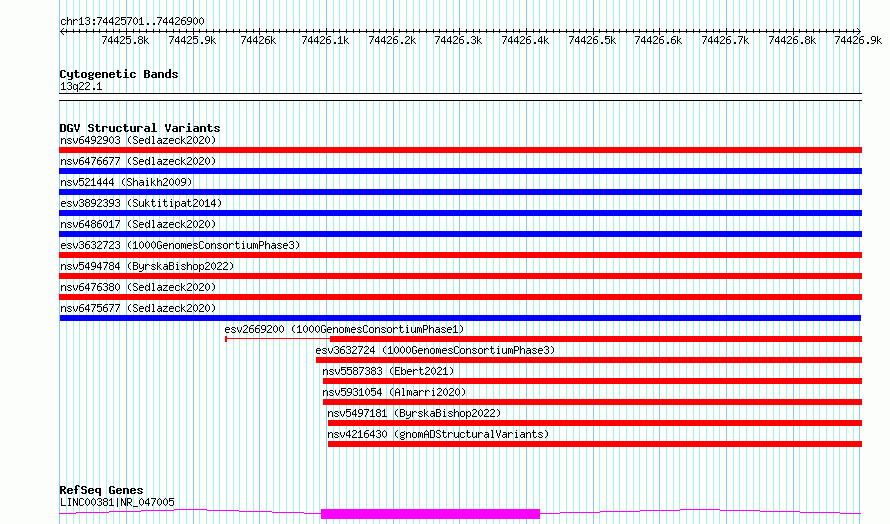The height and width of the screenshot is (524, 890).
Task: Click ruler tick labeled 74426.4k
Action: pos(525,40)
